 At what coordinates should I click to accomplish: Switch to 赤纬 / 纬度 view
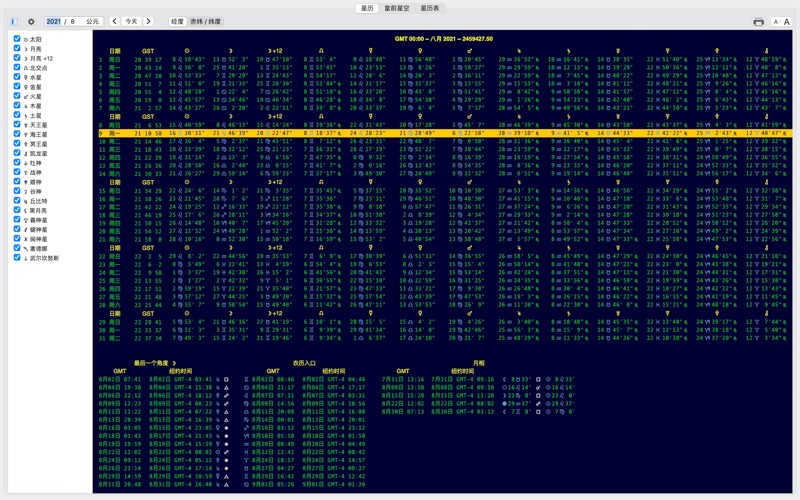206,21
